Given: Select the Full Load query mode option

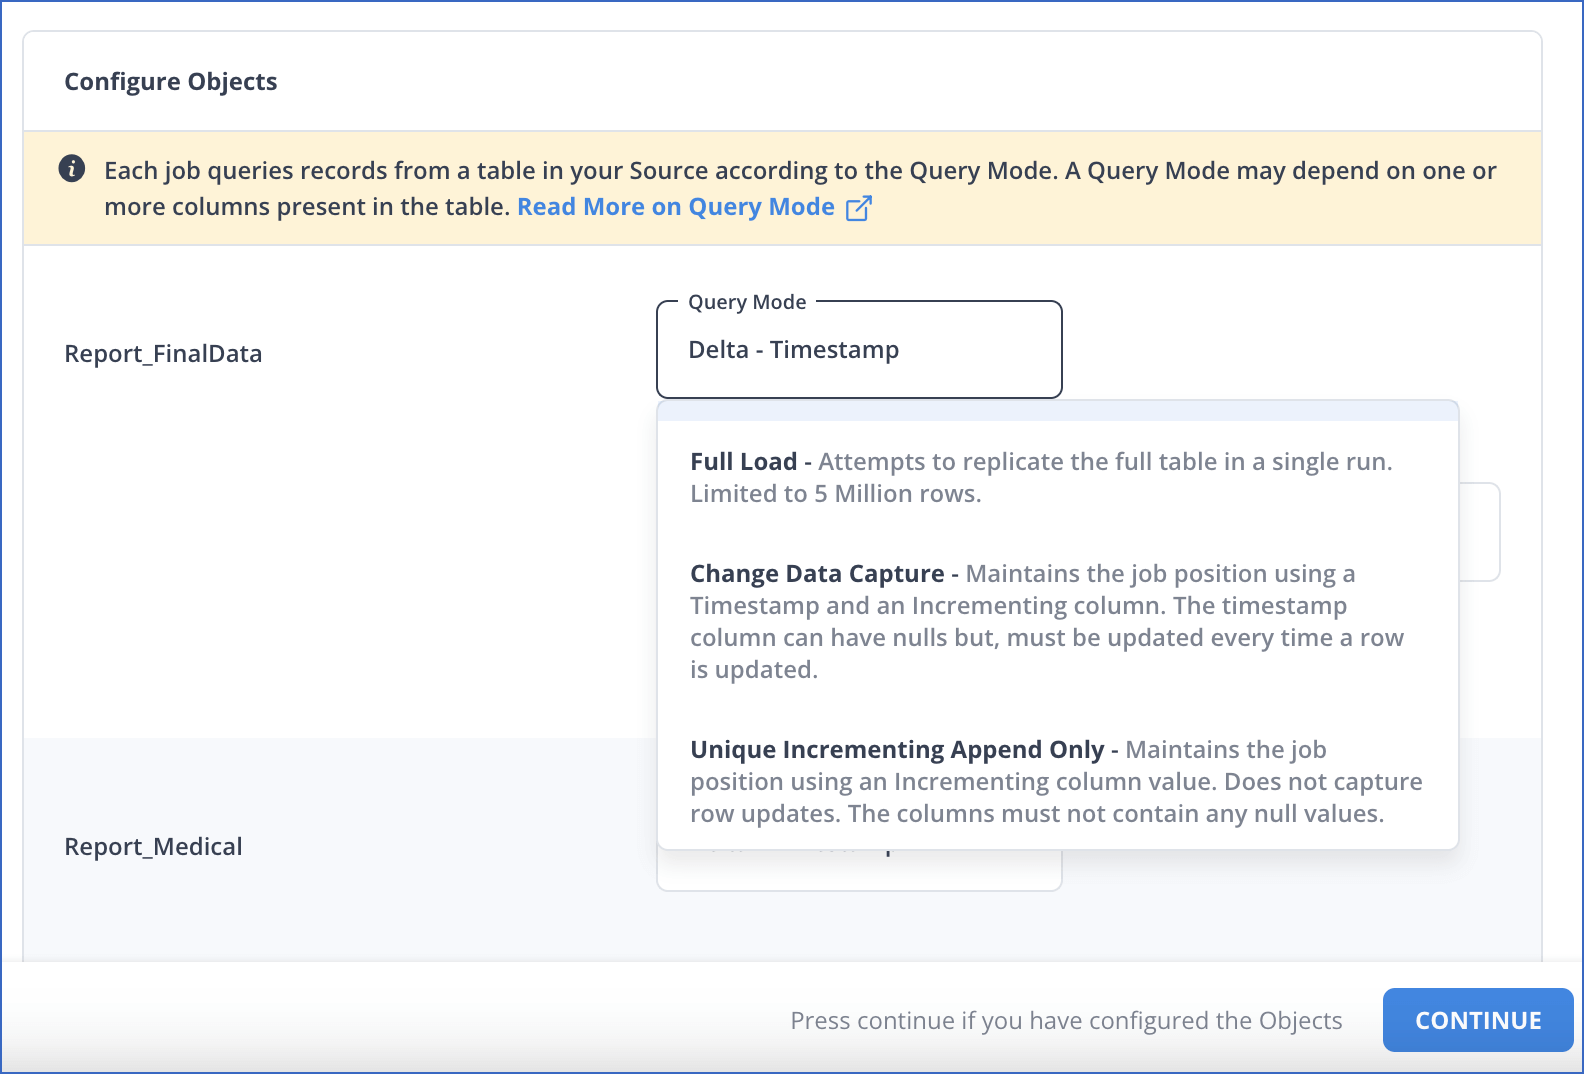Looking at the screenshot, I should (1058, 477).
